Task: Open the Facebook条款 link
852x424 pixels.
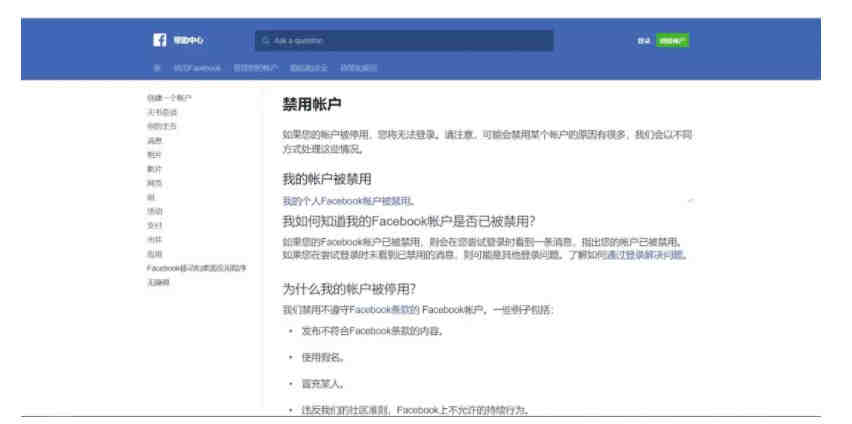Action: [384, 310]
